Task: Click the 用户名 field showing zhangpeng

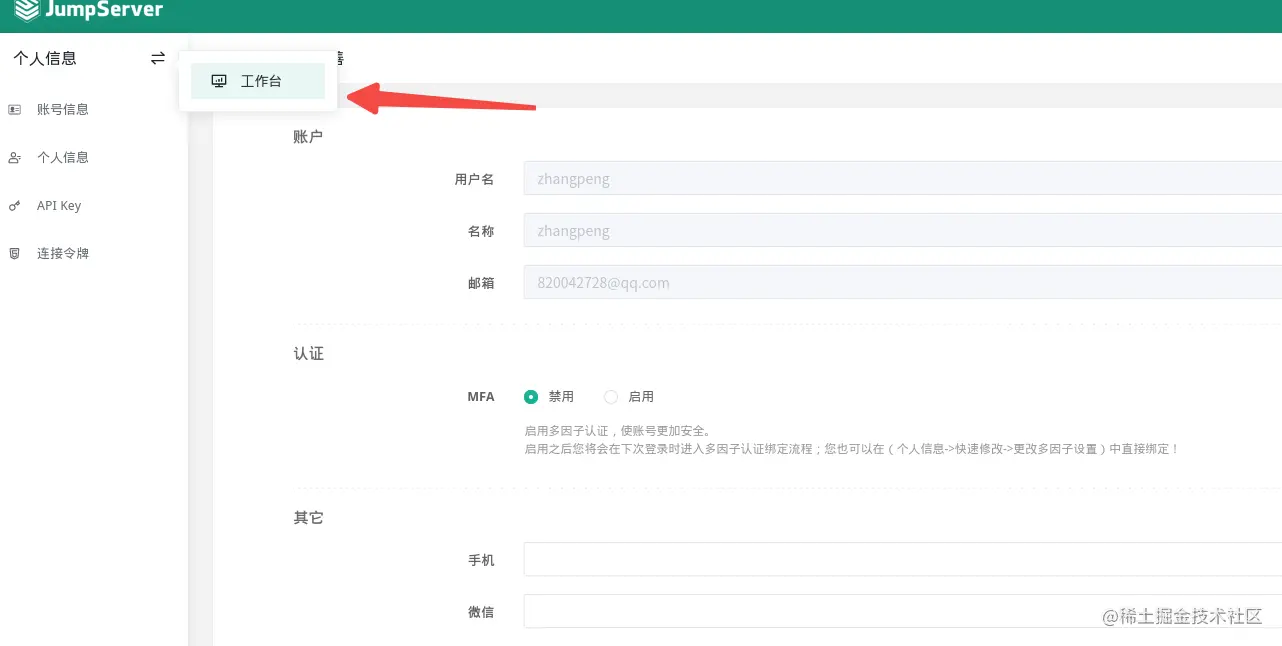Action: (902, 179)
